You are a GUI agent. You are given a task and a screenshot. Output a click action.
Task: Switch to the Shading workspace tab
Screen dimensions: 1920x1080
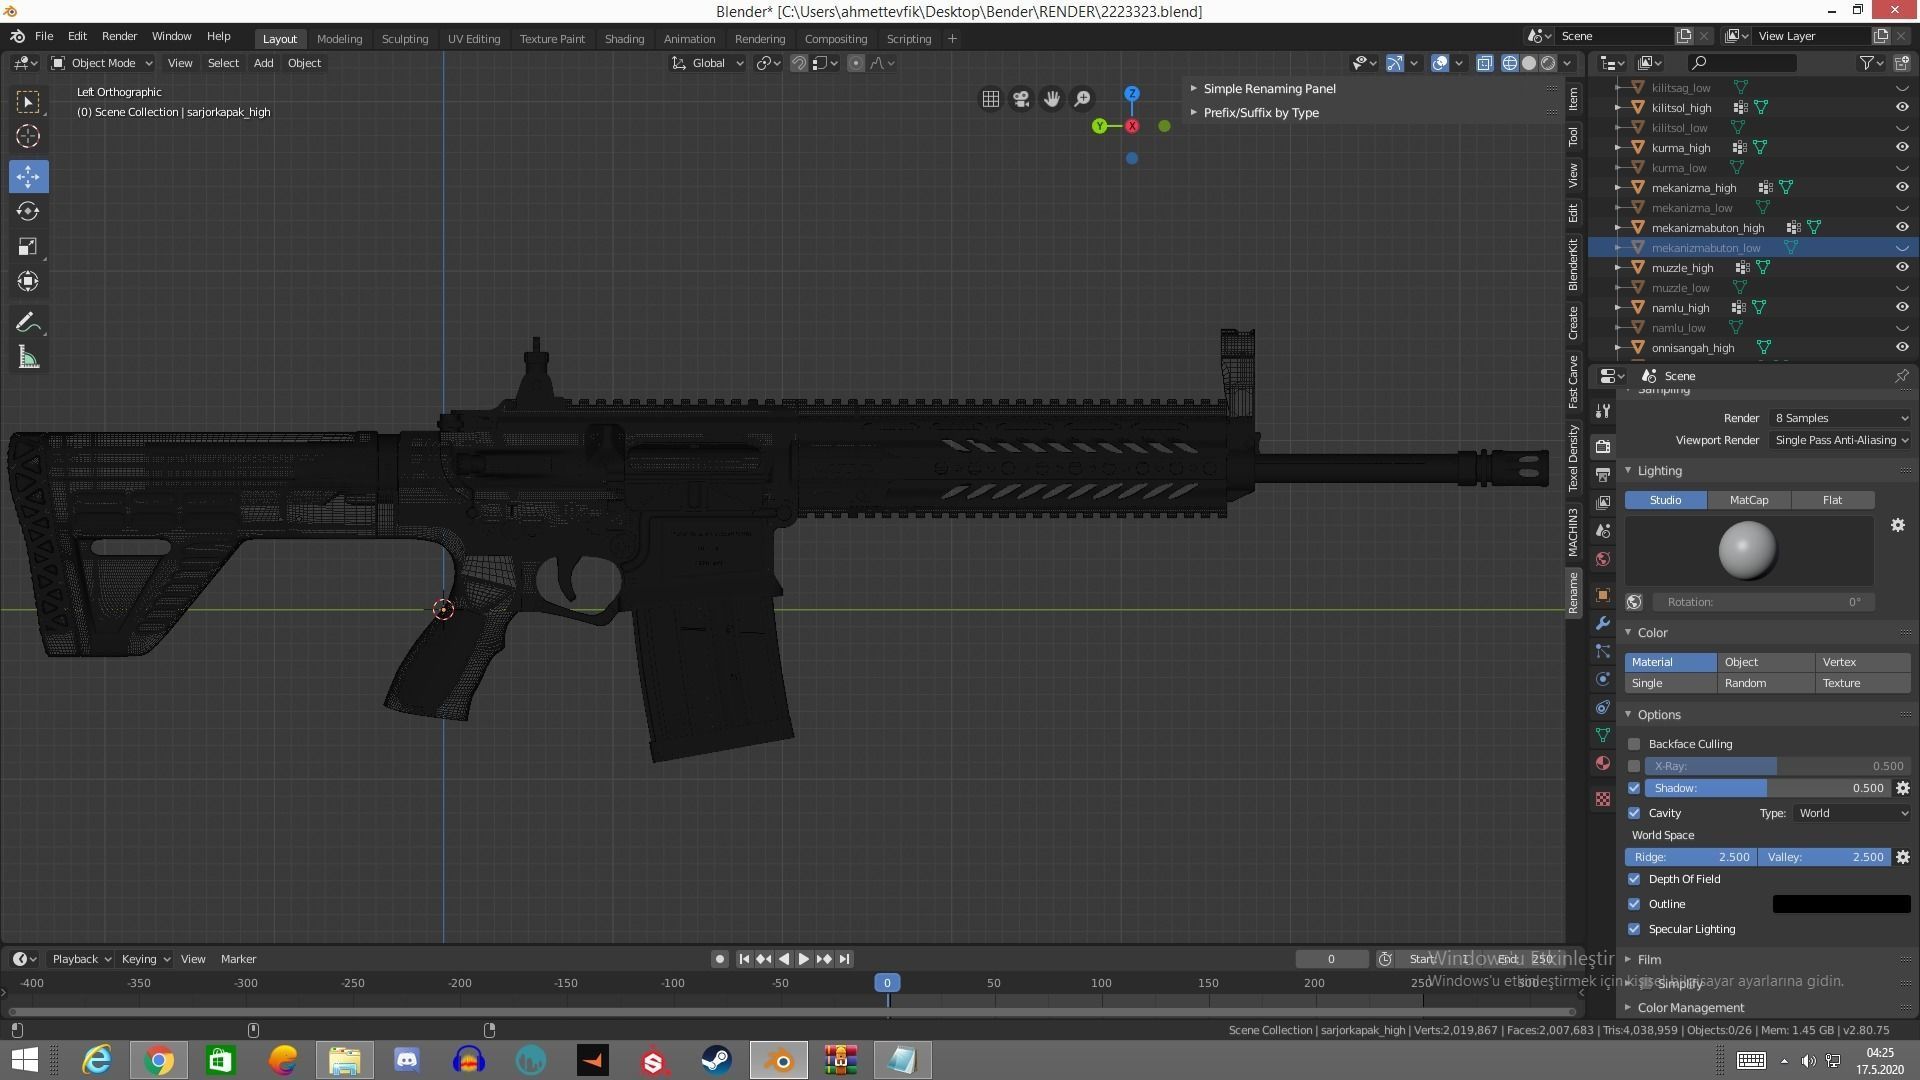[x=624, y=39]
